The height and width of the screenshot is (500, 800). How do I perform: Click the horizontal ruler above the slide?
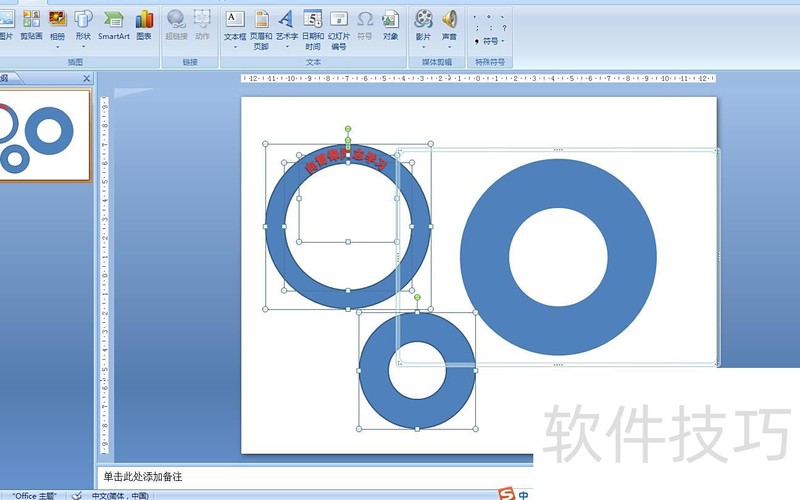pos(478,79)
